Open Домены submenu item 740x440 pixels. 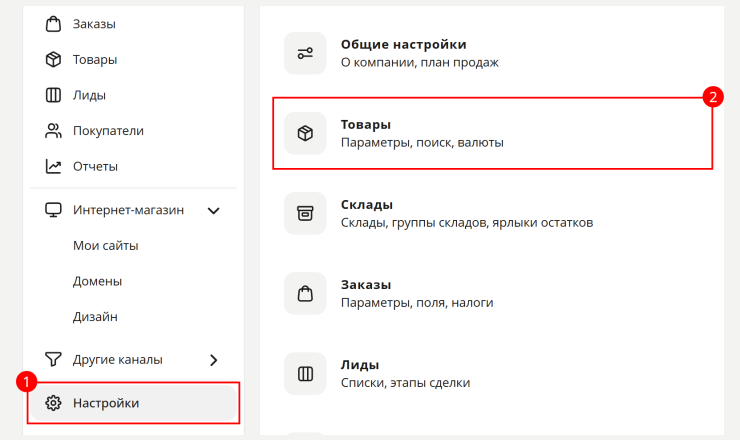point(97,281)
